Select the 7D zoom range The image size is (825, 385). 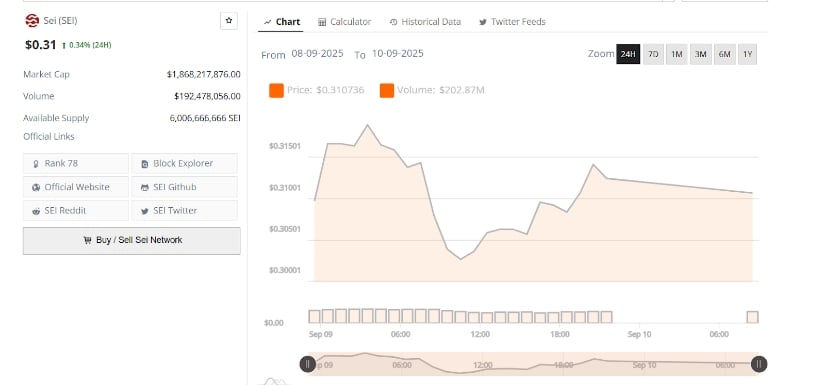coord(653,54)
